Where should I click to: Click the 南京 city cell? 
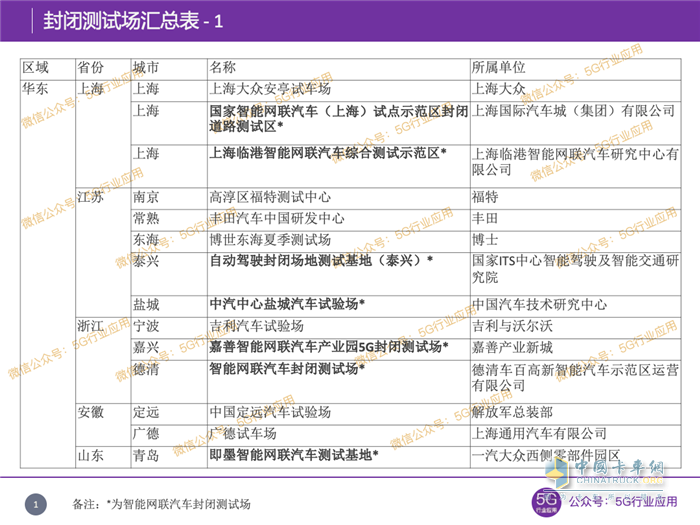point(169,199)
